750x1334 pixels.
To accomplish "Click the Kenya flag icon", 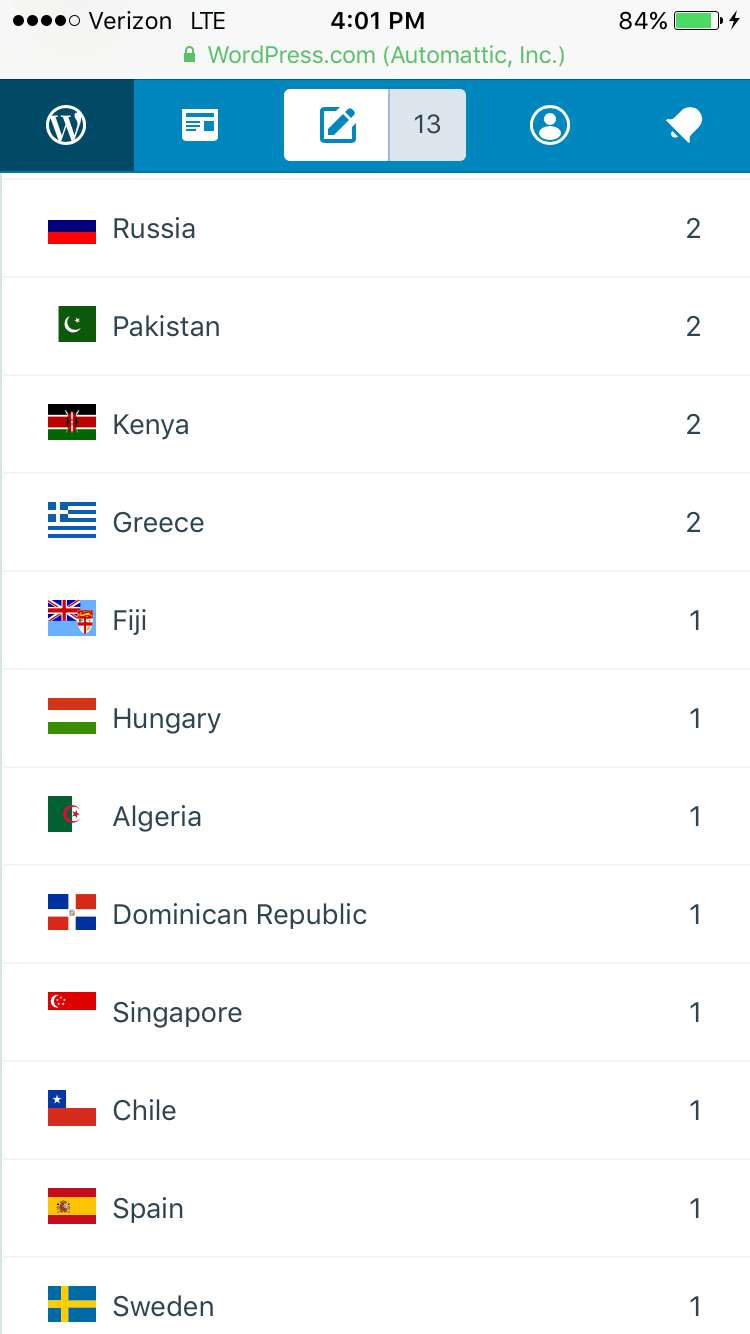I will click(x=72, y=423).
